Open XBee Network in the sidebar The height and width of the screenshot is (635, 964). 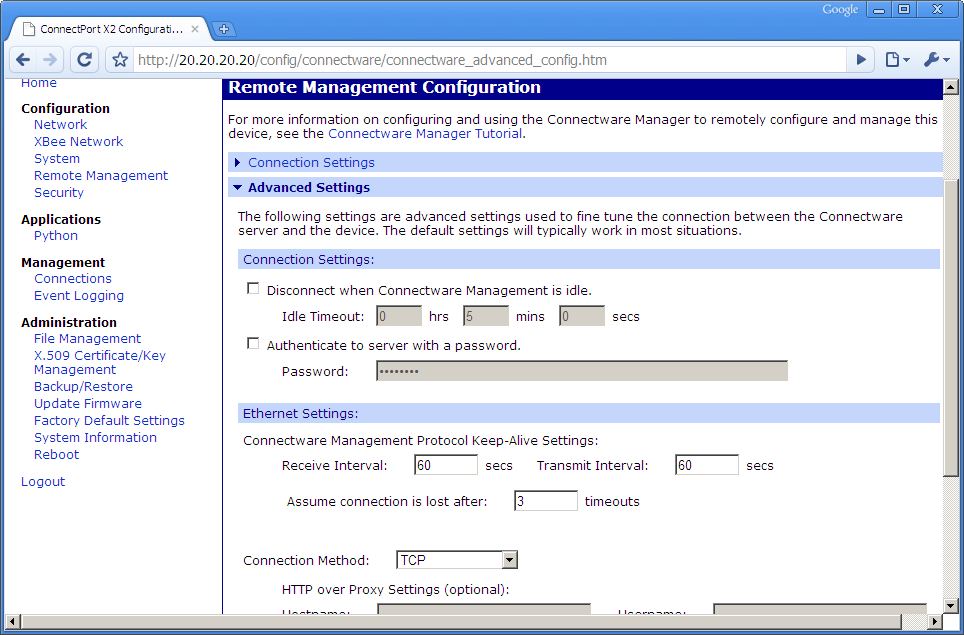[x=78, y=141]
